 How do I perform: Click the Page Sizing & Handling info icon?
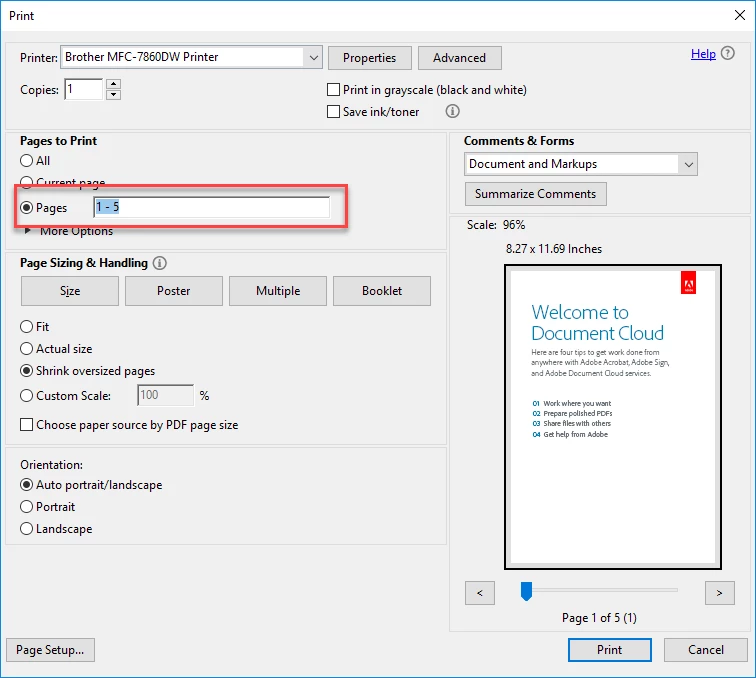click(x=160, y=263)
